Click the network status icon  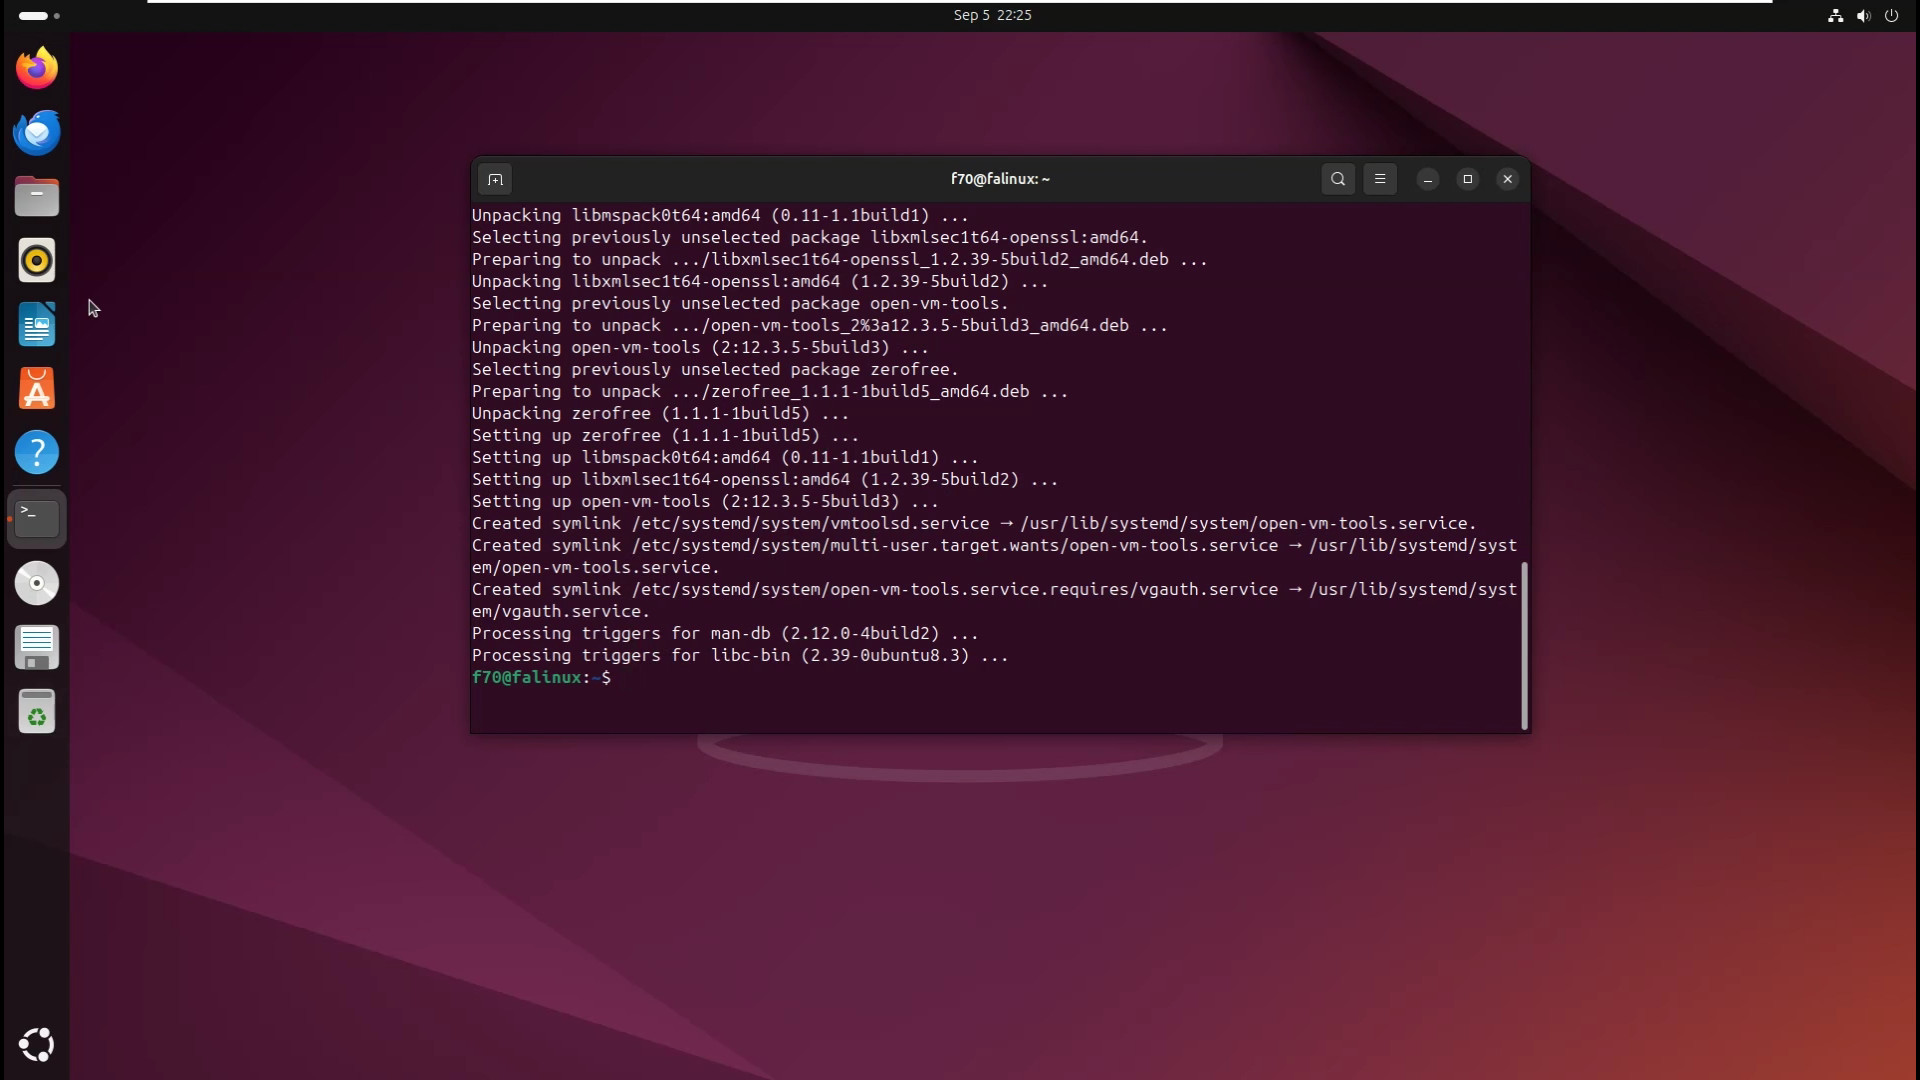1835,16
